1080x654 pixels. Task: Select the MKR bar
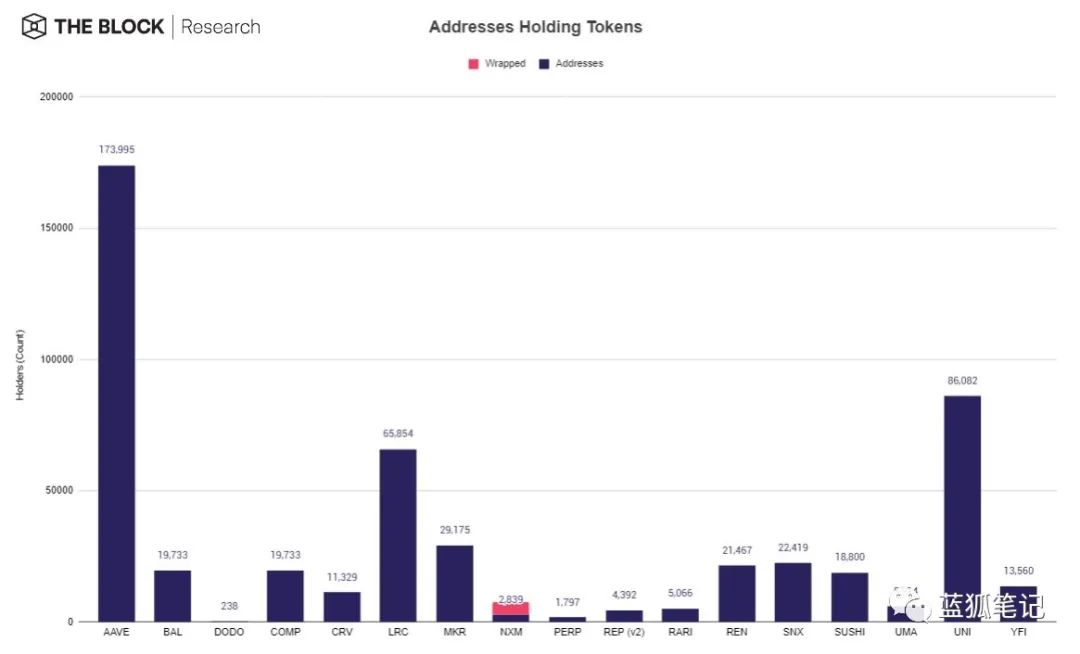click(x=454, y=583)
